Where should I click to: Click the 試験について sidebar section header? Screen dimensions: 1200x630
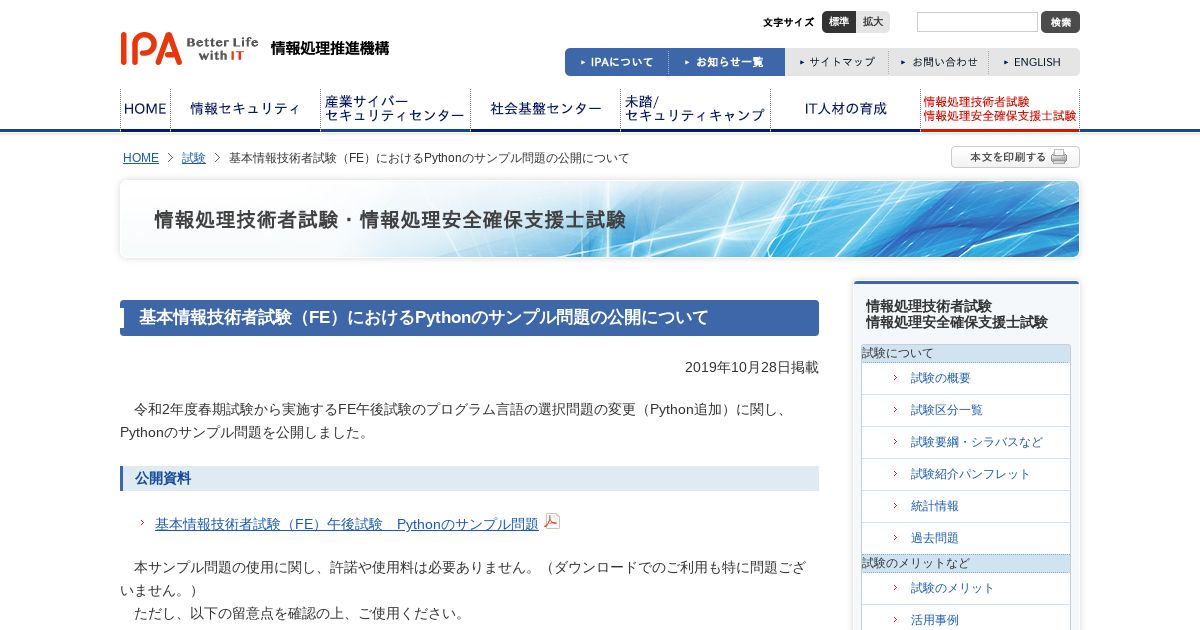click(966, 353)
